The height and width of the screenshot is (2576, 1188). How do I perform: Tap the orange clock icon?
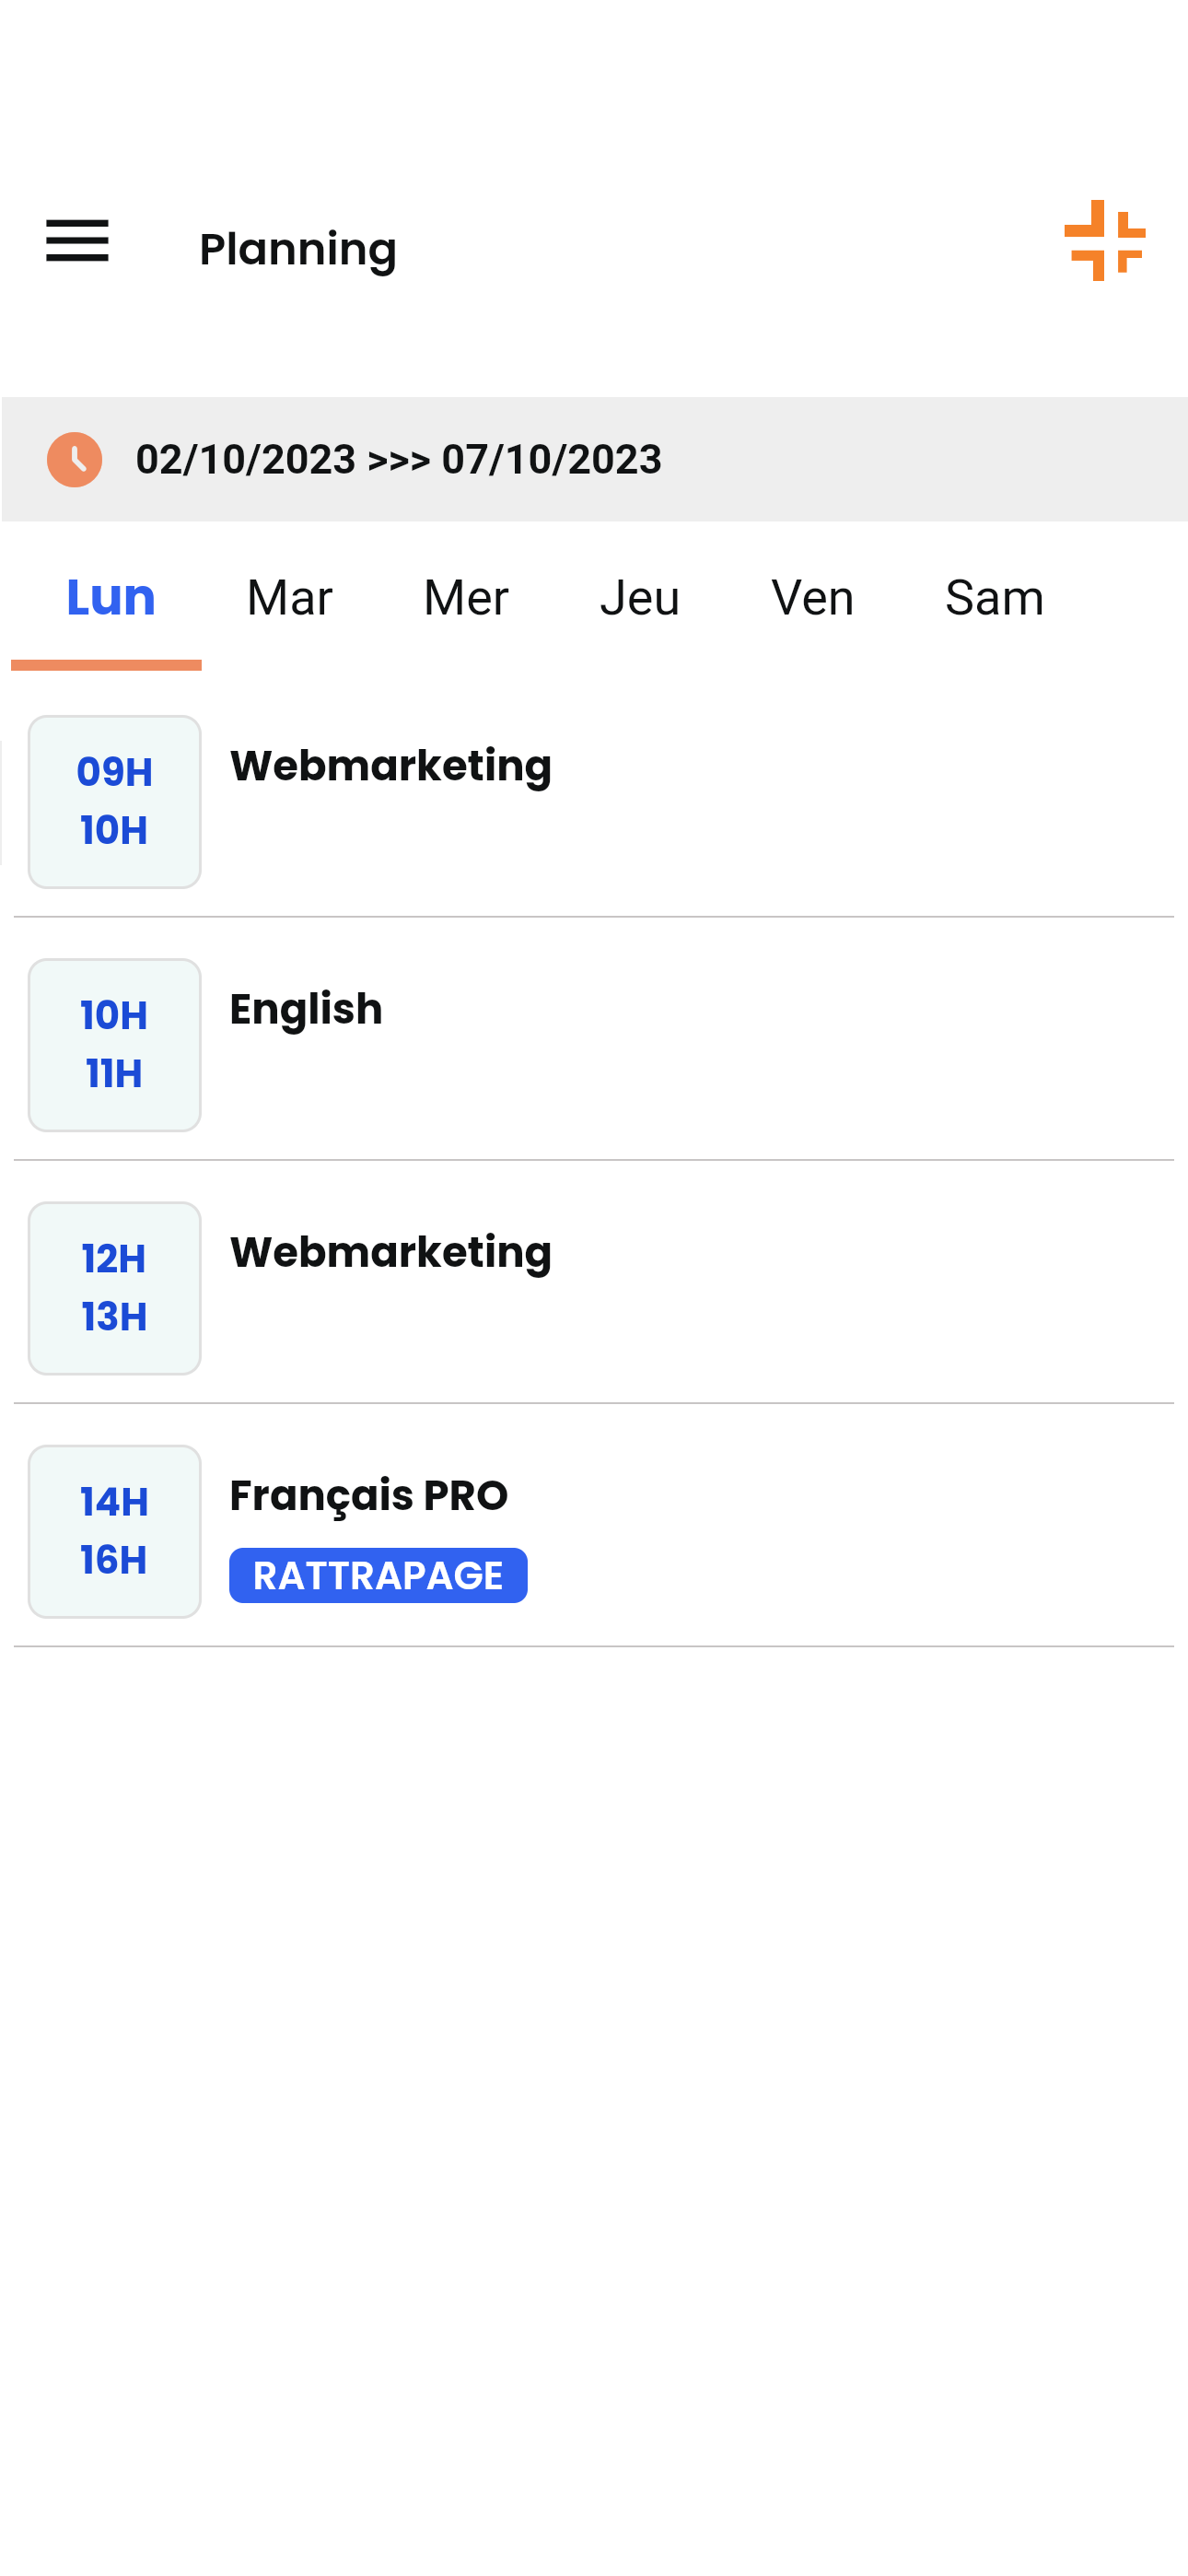coord(75,460)
